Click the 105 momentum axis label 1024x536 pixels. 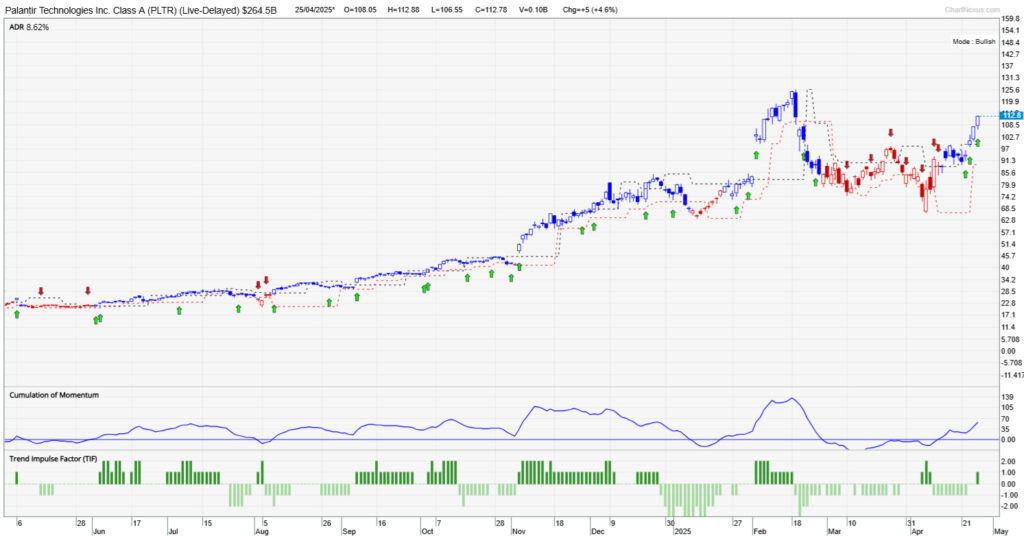tap(1008, 407)
